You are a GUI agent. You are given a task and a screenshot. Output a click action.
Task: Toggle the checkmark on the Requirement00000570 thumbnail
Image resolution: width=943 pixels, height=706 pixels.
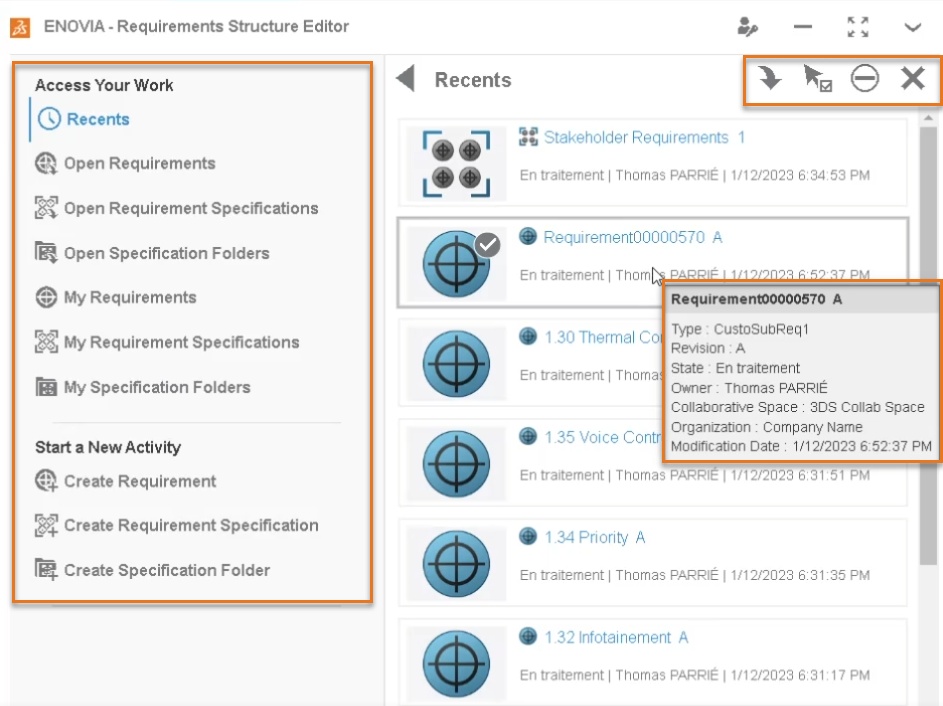pos(487,244)
